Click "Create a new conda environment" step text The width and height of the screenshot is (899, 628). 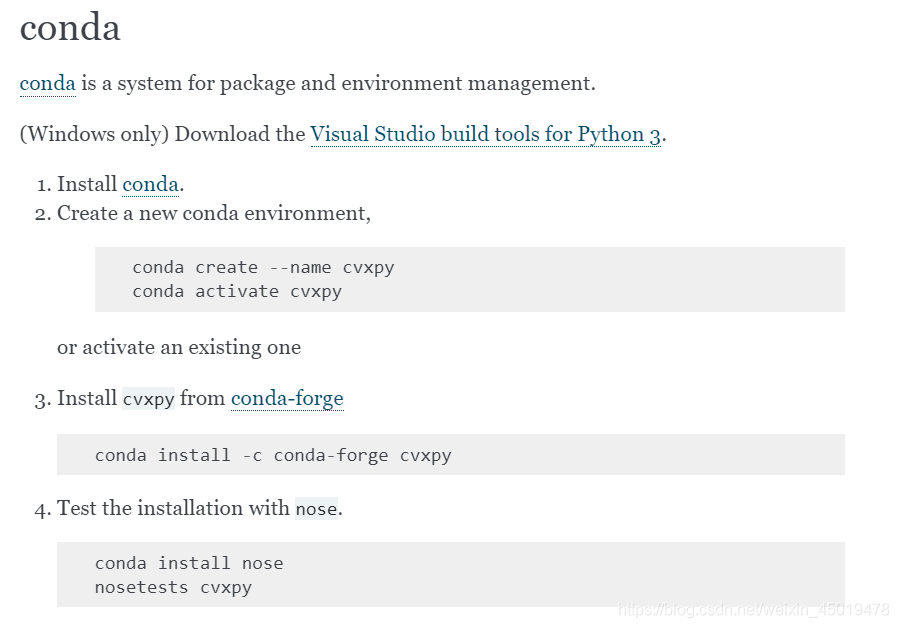[x=213, y=213]
